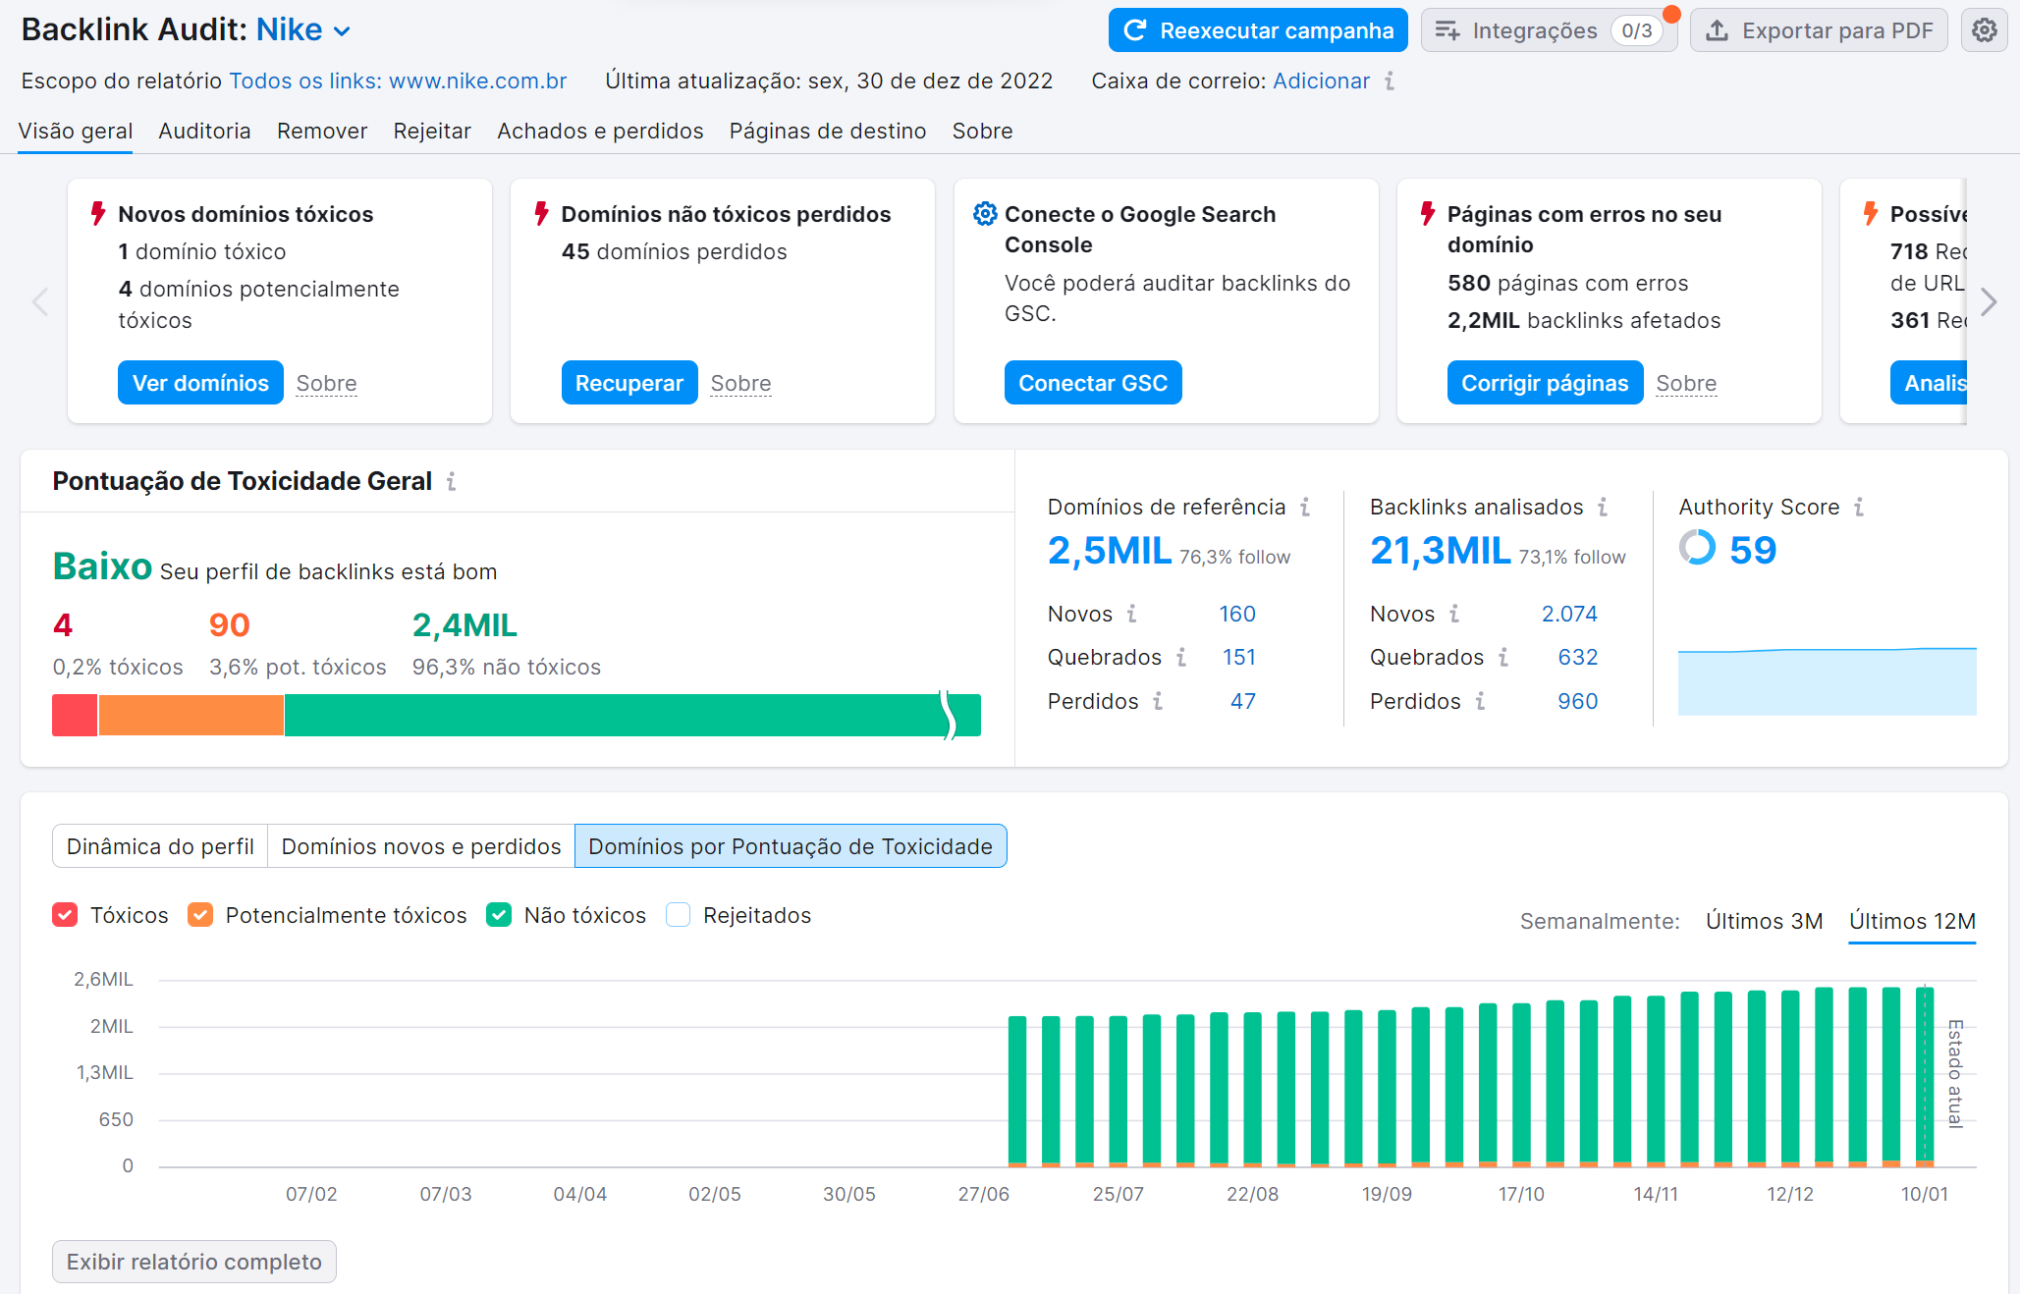
Task: Click the Exportar para PDF upload icon
Action: click(x=1718, y=30)
